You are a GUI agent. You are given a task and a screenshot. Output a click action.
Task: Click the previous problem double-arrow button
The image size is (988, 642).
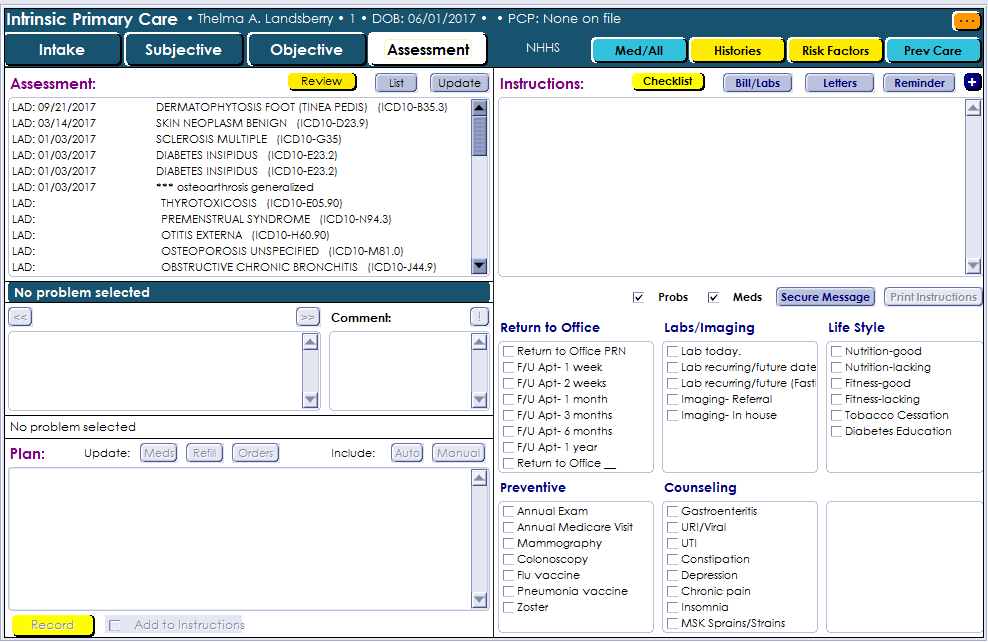[21, 317]
